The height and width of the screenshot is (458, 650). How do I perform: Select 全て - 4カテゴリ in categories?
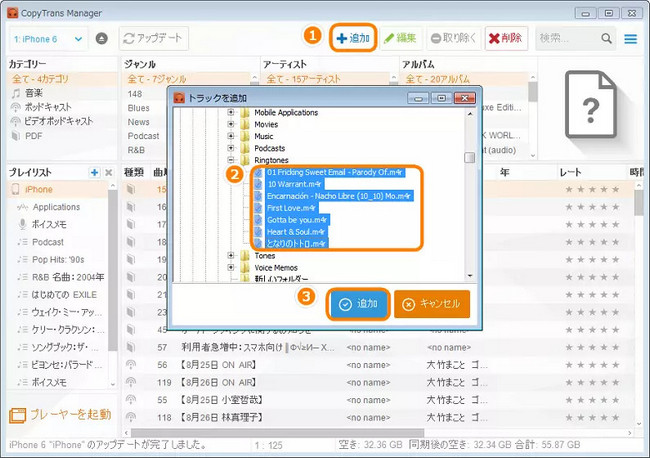[x=62, y=79]
